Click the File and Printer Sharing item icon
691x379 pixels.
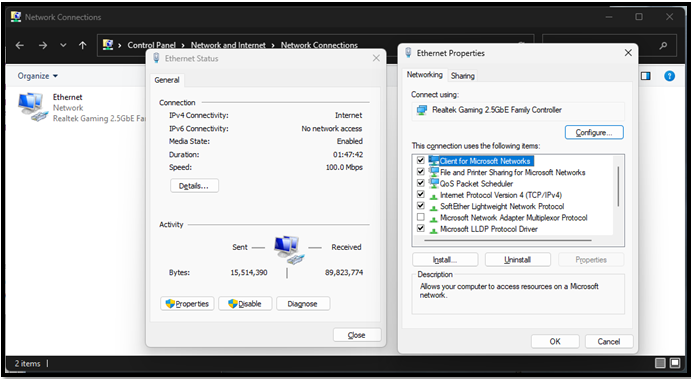click(x=434, y=172)
